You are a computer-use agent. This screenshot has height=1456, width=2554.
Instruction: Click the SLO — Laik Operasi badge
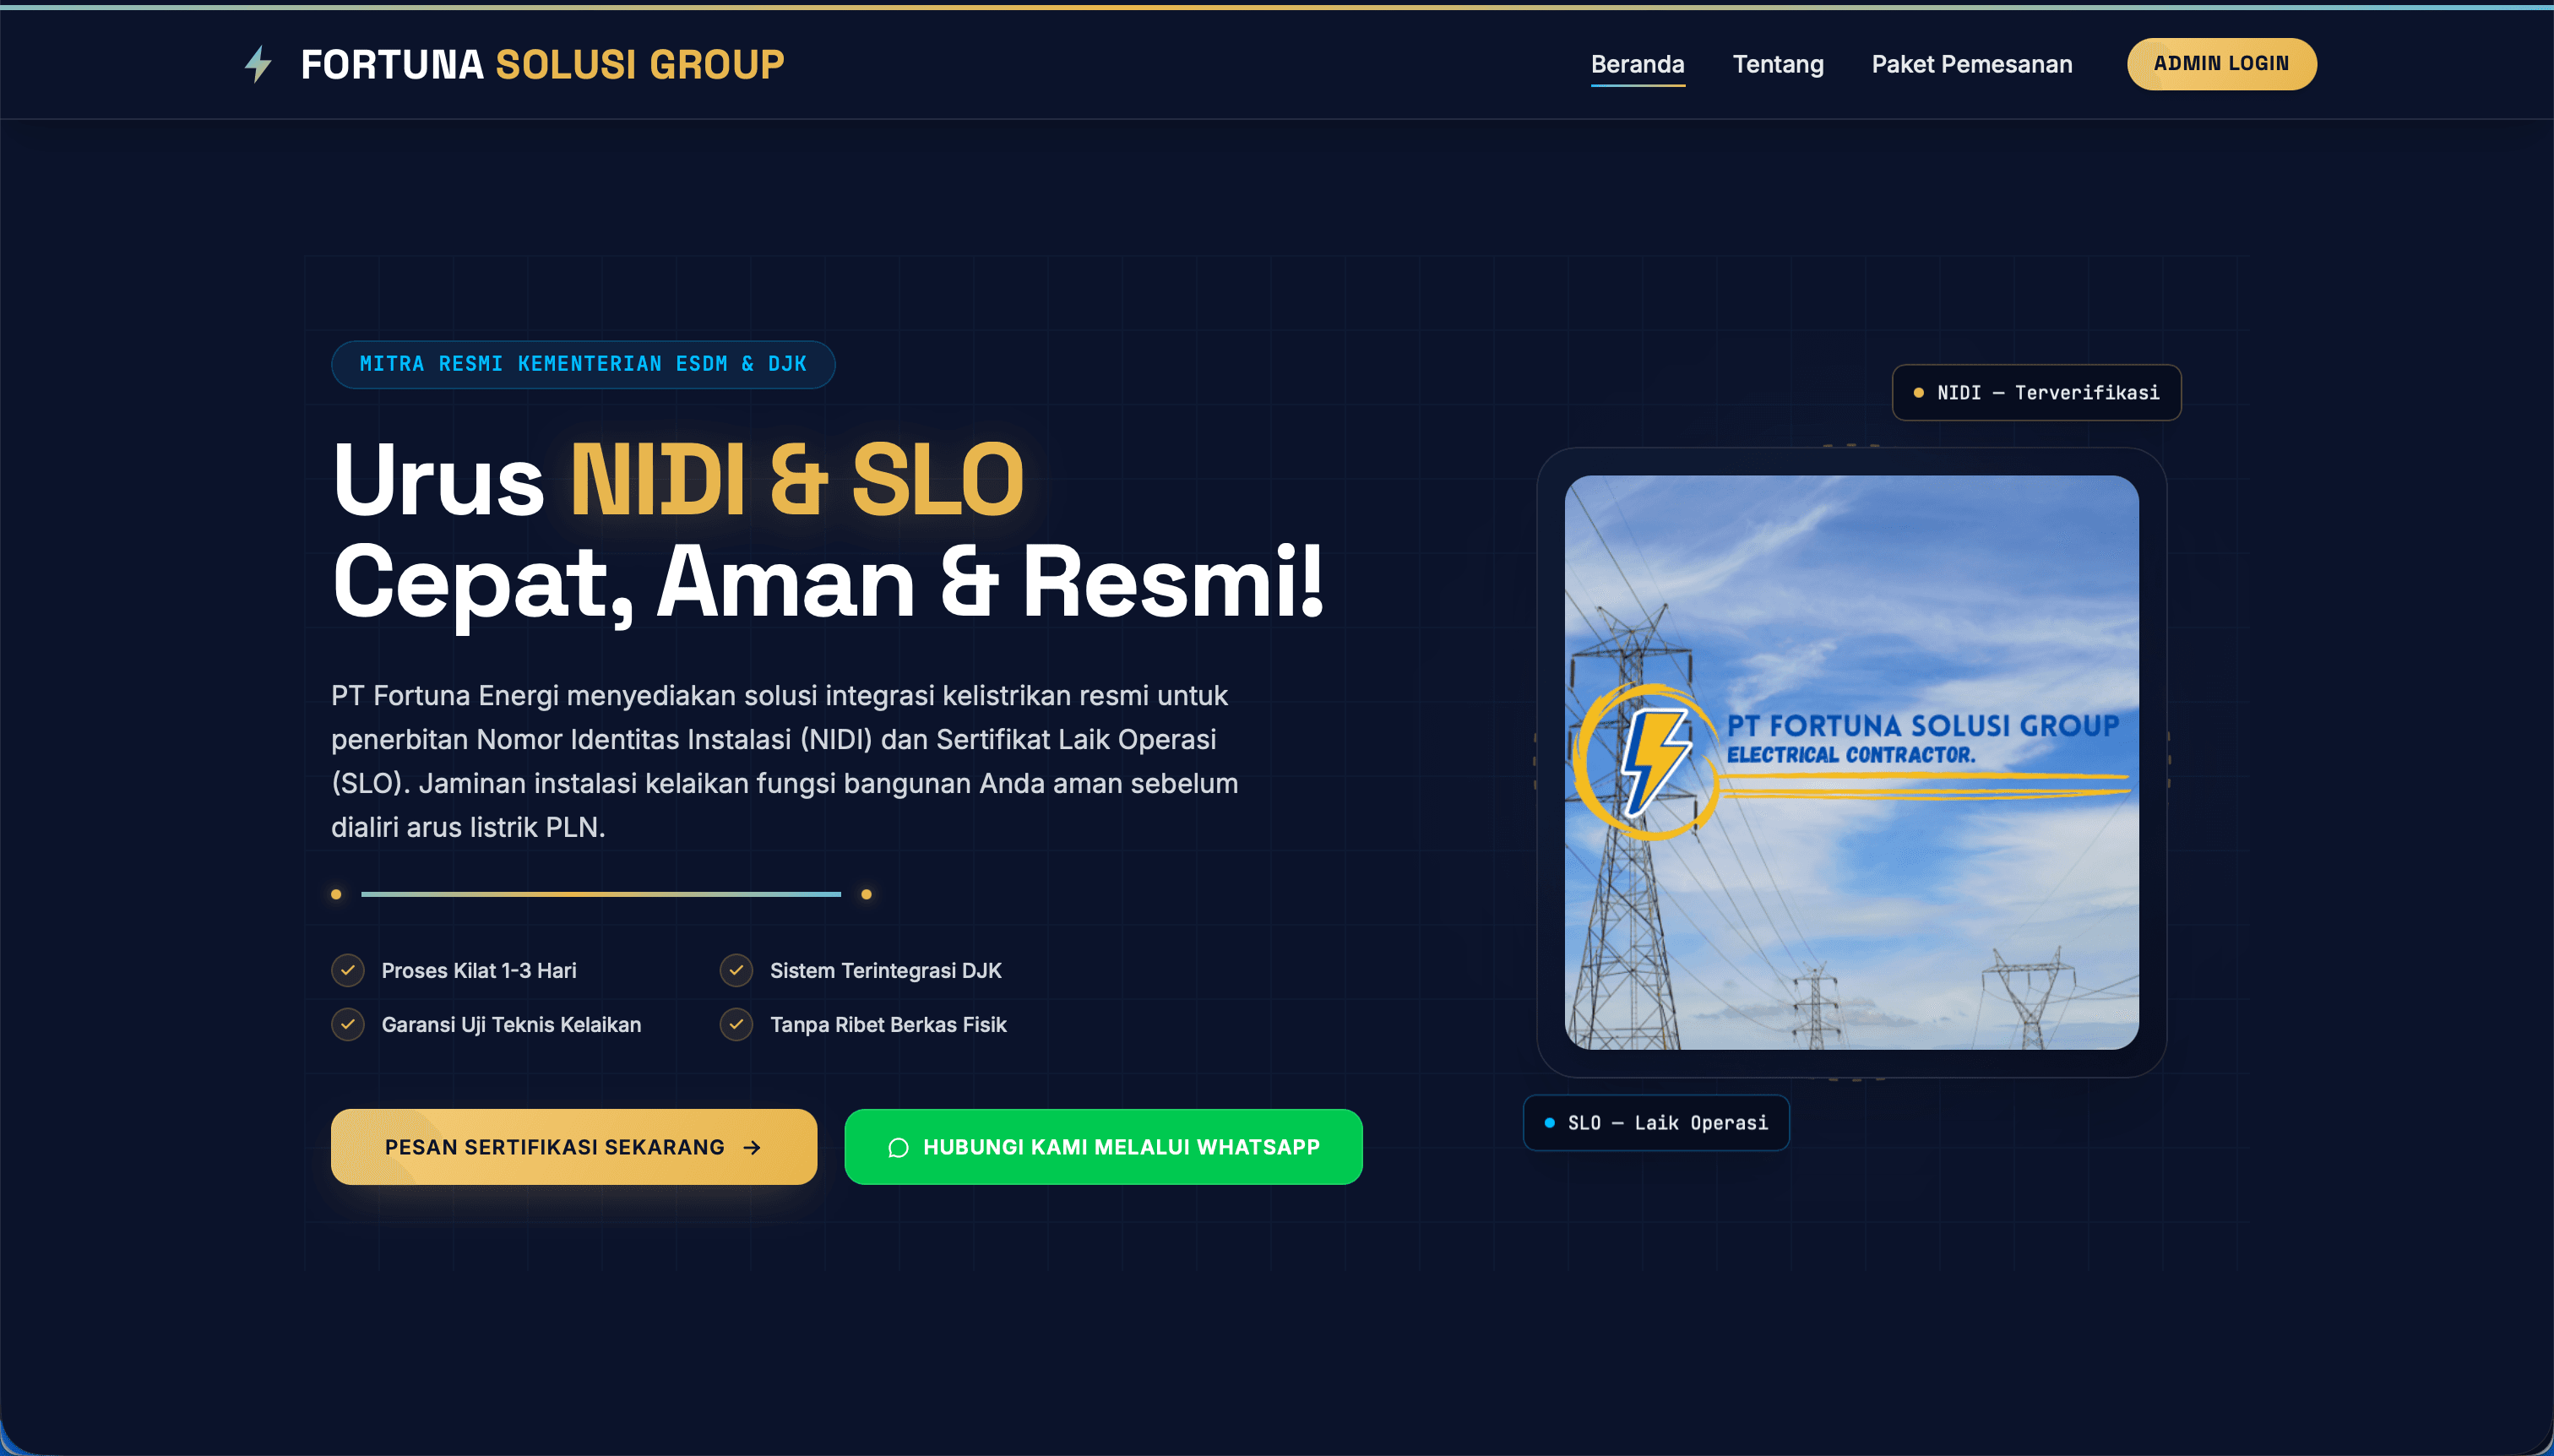click(x=1656, y=1122)
